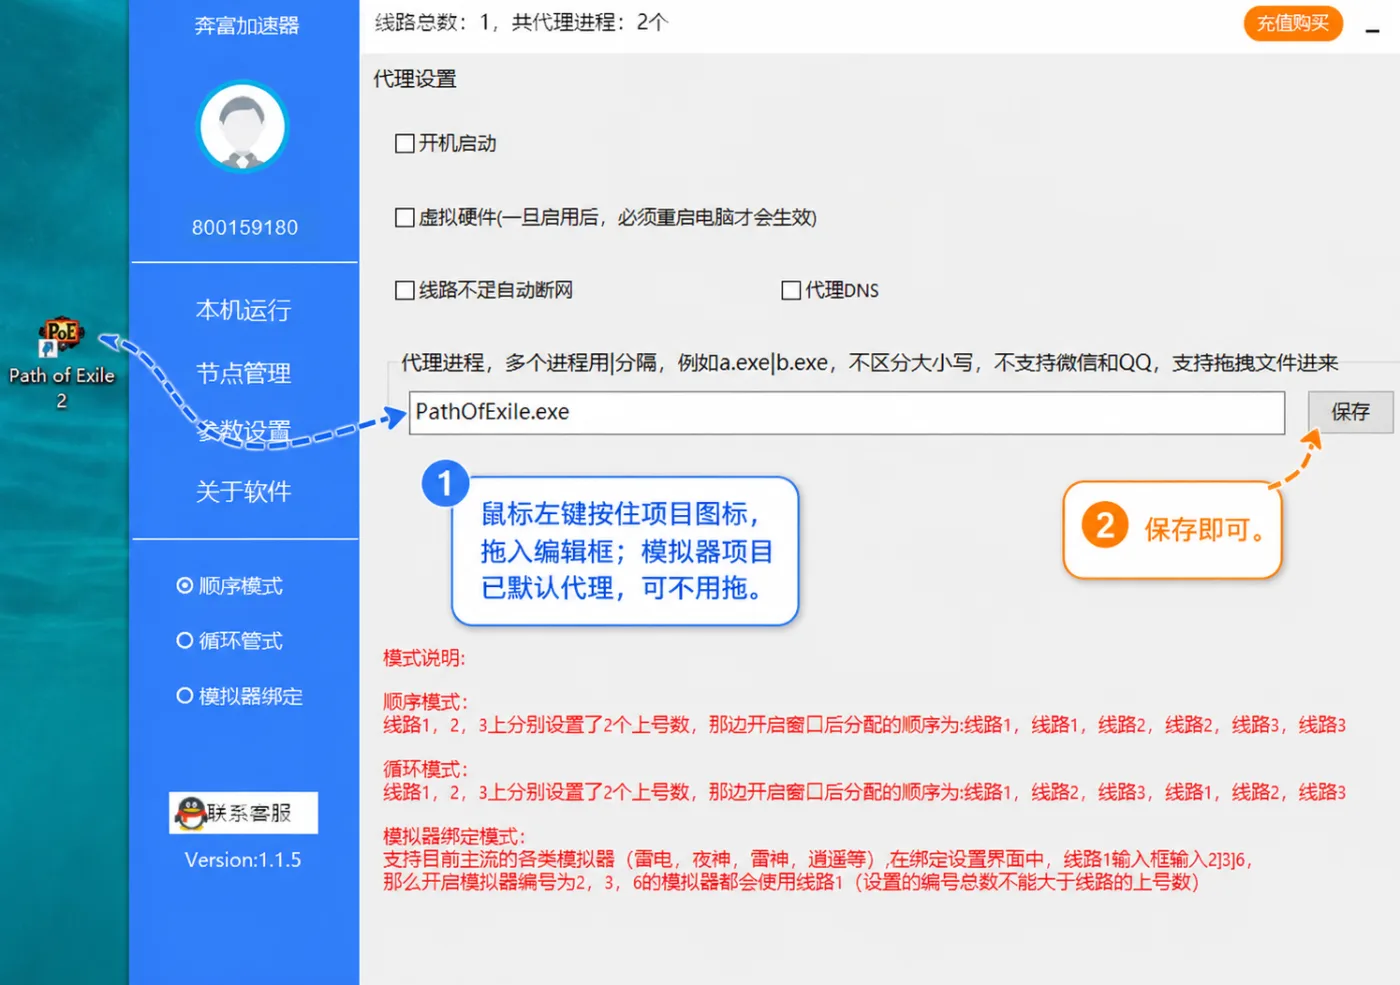Image resolution: width=1400 pixels, height=985 pixels.
Task: Open the 关于软件 page
Action: tap(243, 491)
